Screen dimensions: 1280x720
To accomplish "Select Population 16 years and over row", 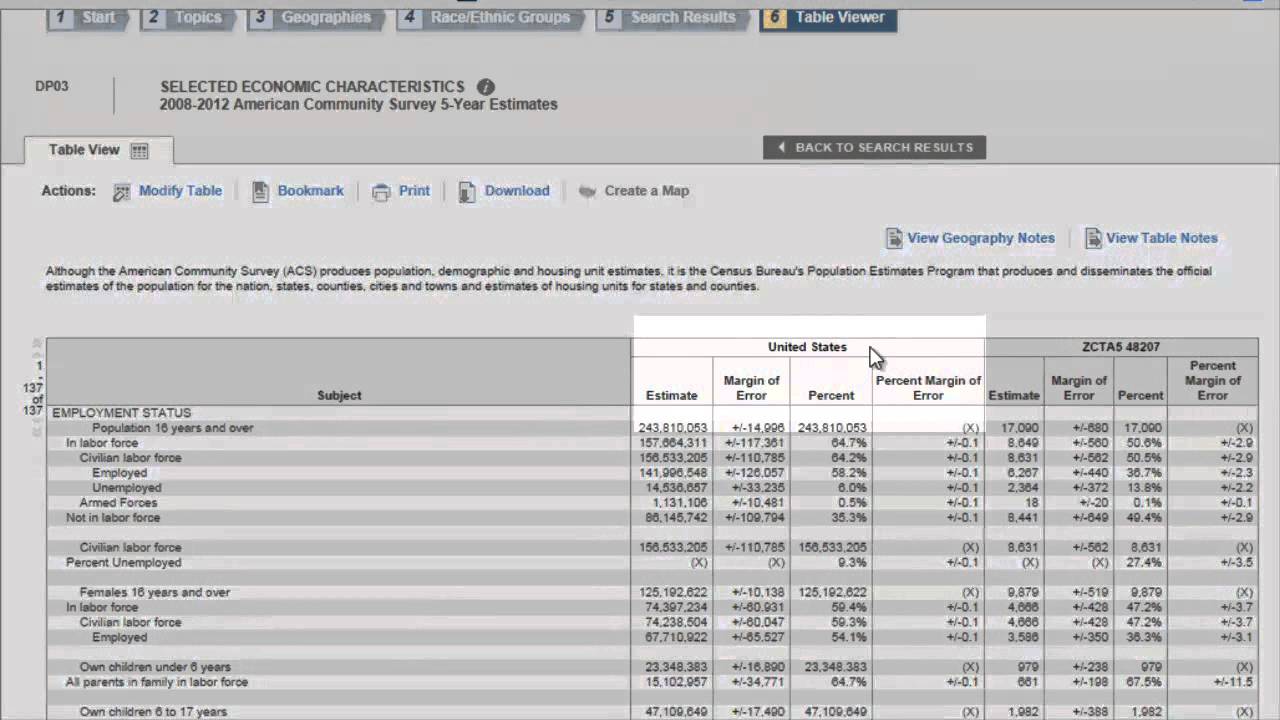I will 173,428.
